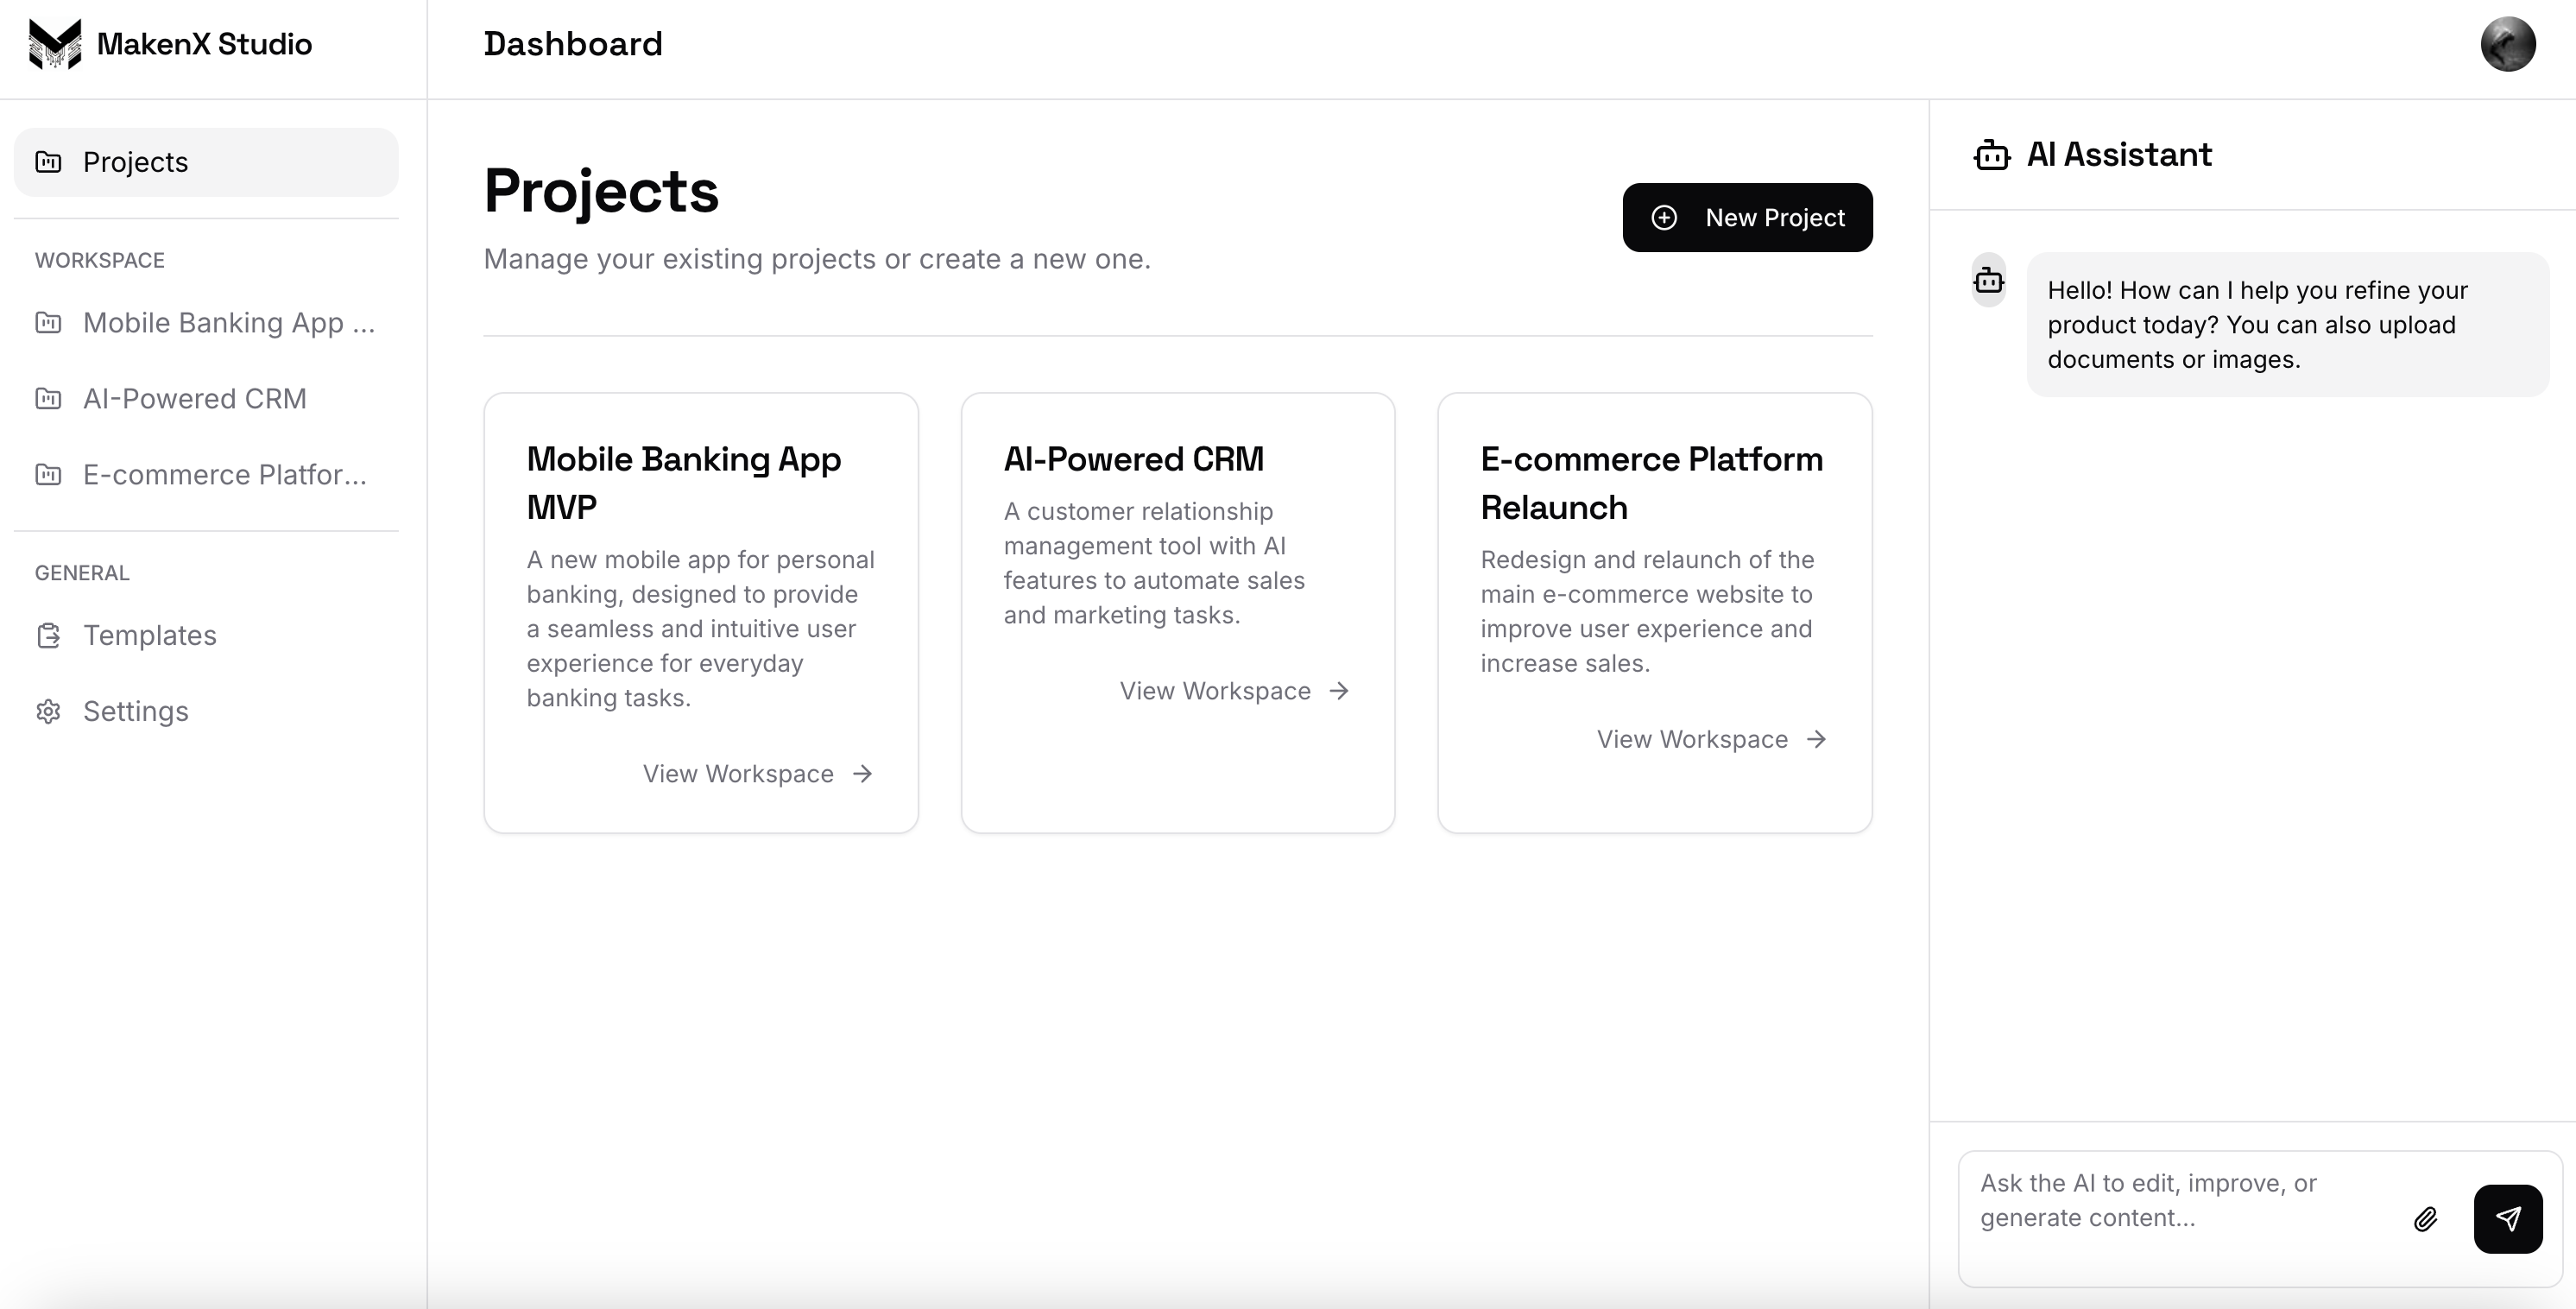2576x1309 pixels.
Task: Open AI-Powered CRM in sidebar
Action: pyautogui.click(x=195, y=399)
